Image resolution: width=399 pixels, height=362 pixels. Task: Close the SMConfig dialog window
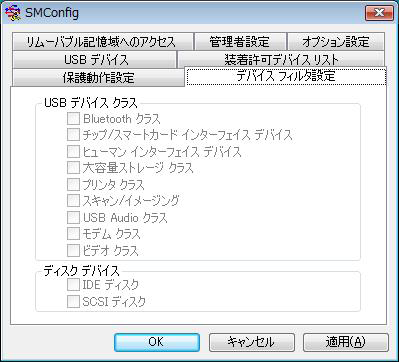(379, 13)
